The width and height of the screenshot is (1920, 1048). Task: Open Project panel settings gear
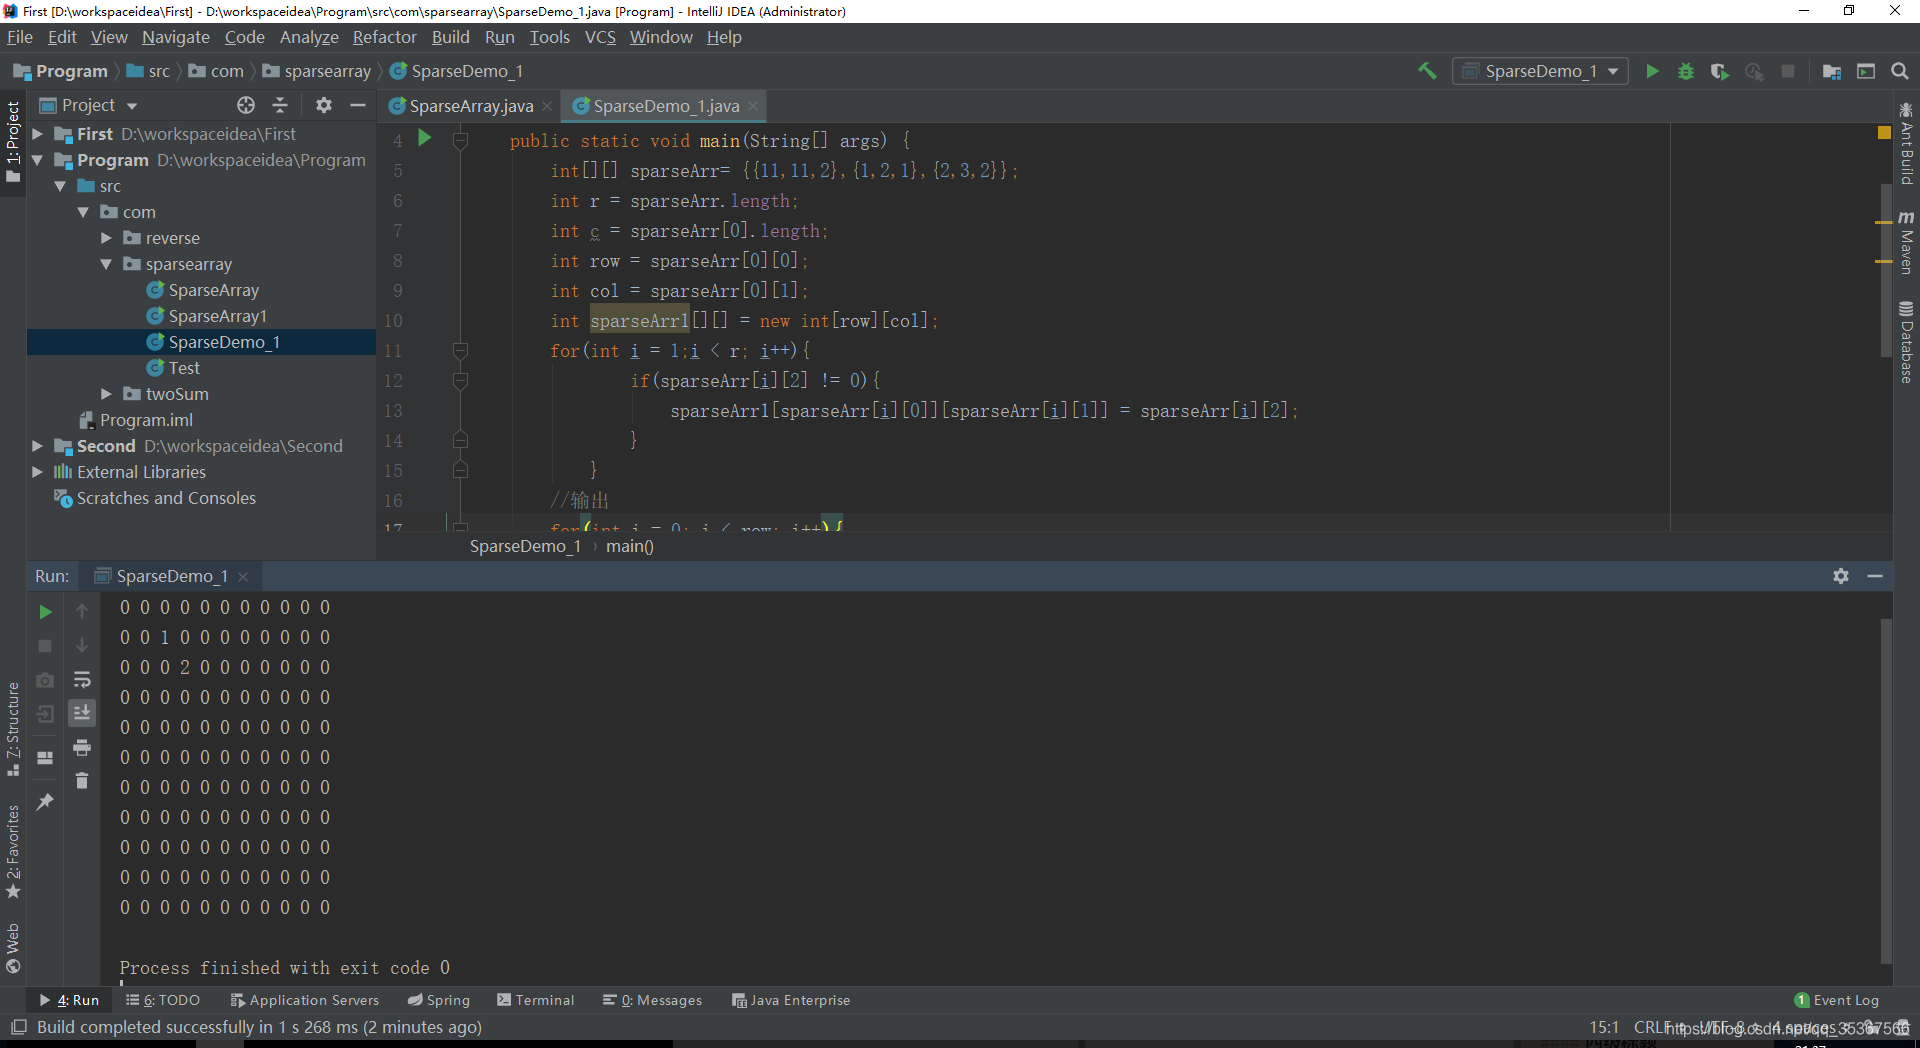click(x=324, y=105)
